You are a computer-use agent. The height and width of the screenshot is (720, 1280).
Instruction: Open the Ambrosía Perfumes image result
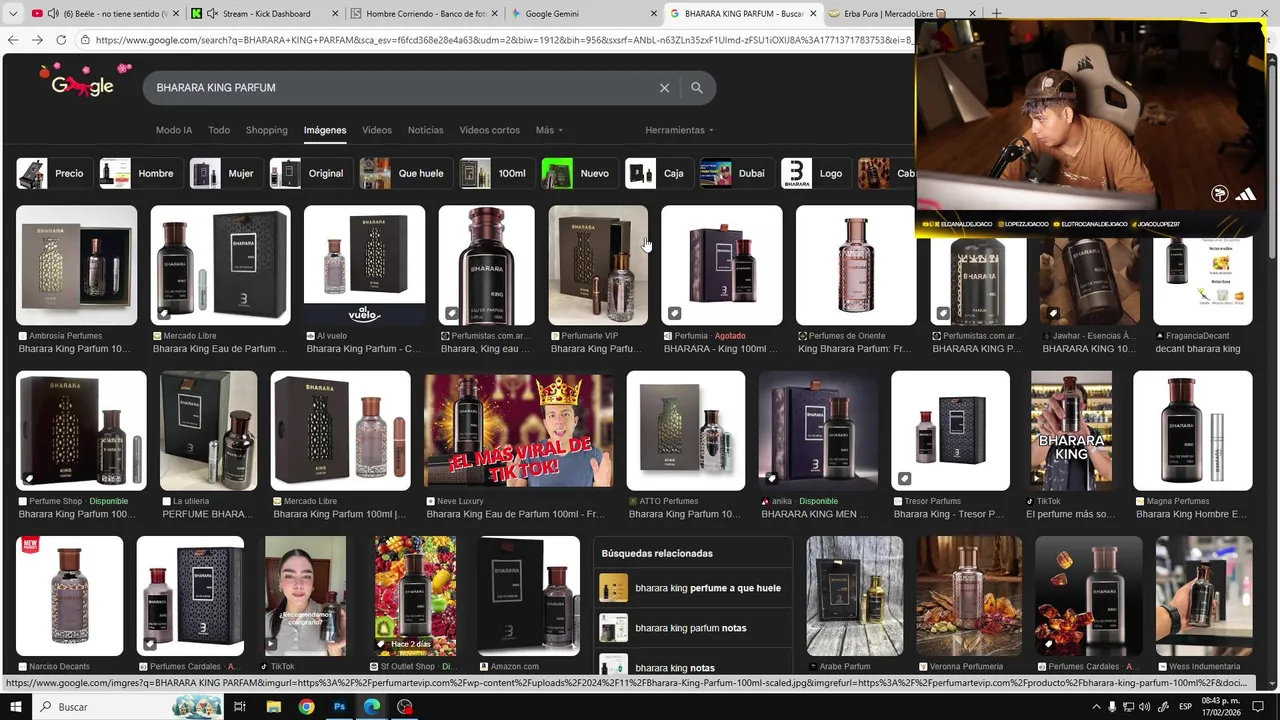click(x=76, y=265)
